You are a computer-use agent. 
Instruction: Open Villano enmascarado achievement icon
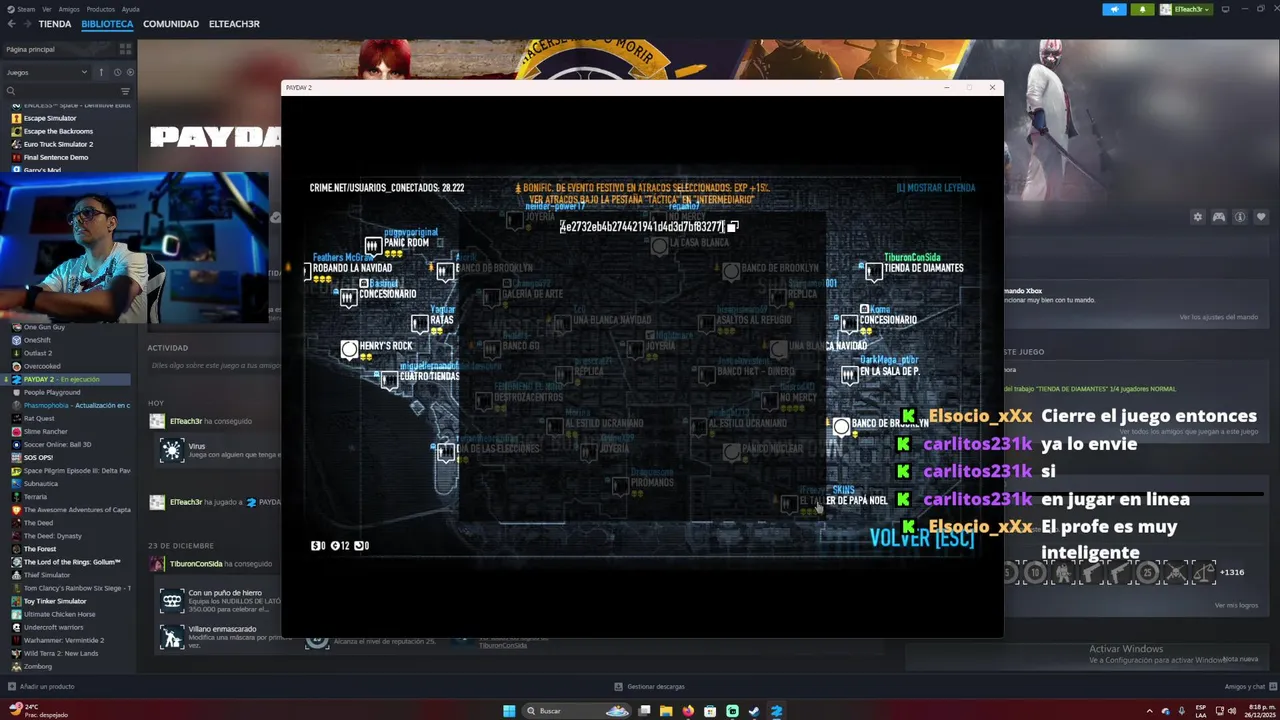(172, 636)
